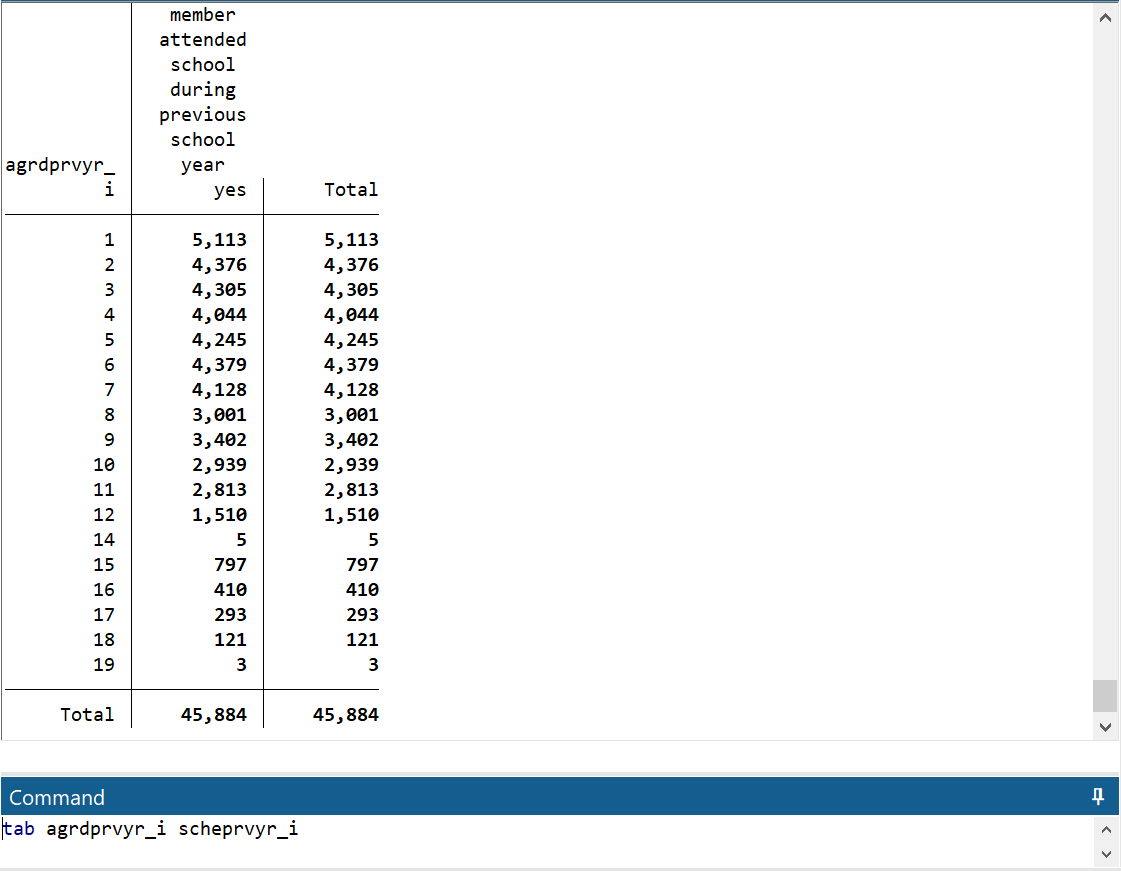Click the "yes" column header
The width and height of the screenshot is (1121, 871).
coord(229,190)
